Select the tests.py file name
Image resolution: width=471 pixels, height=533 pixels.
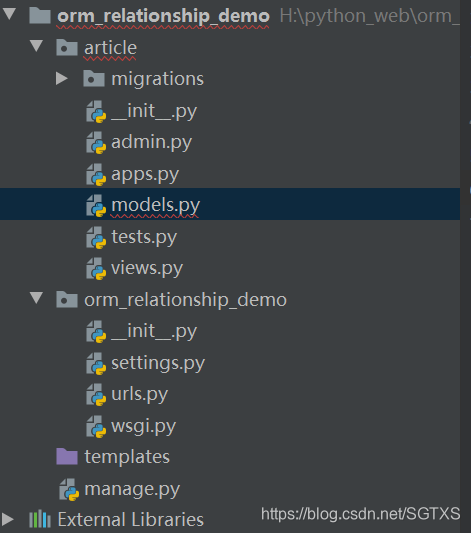(144, 237)
